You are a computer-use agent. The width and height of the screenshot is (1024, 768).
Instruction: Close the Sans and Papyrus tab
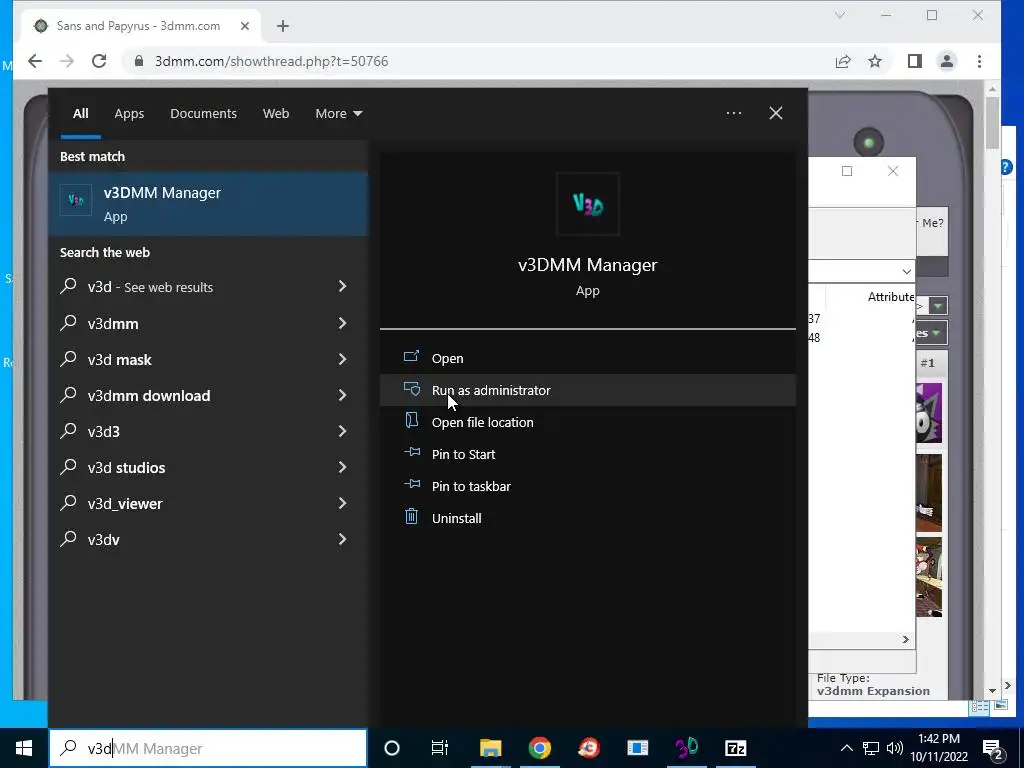[245, 26]
